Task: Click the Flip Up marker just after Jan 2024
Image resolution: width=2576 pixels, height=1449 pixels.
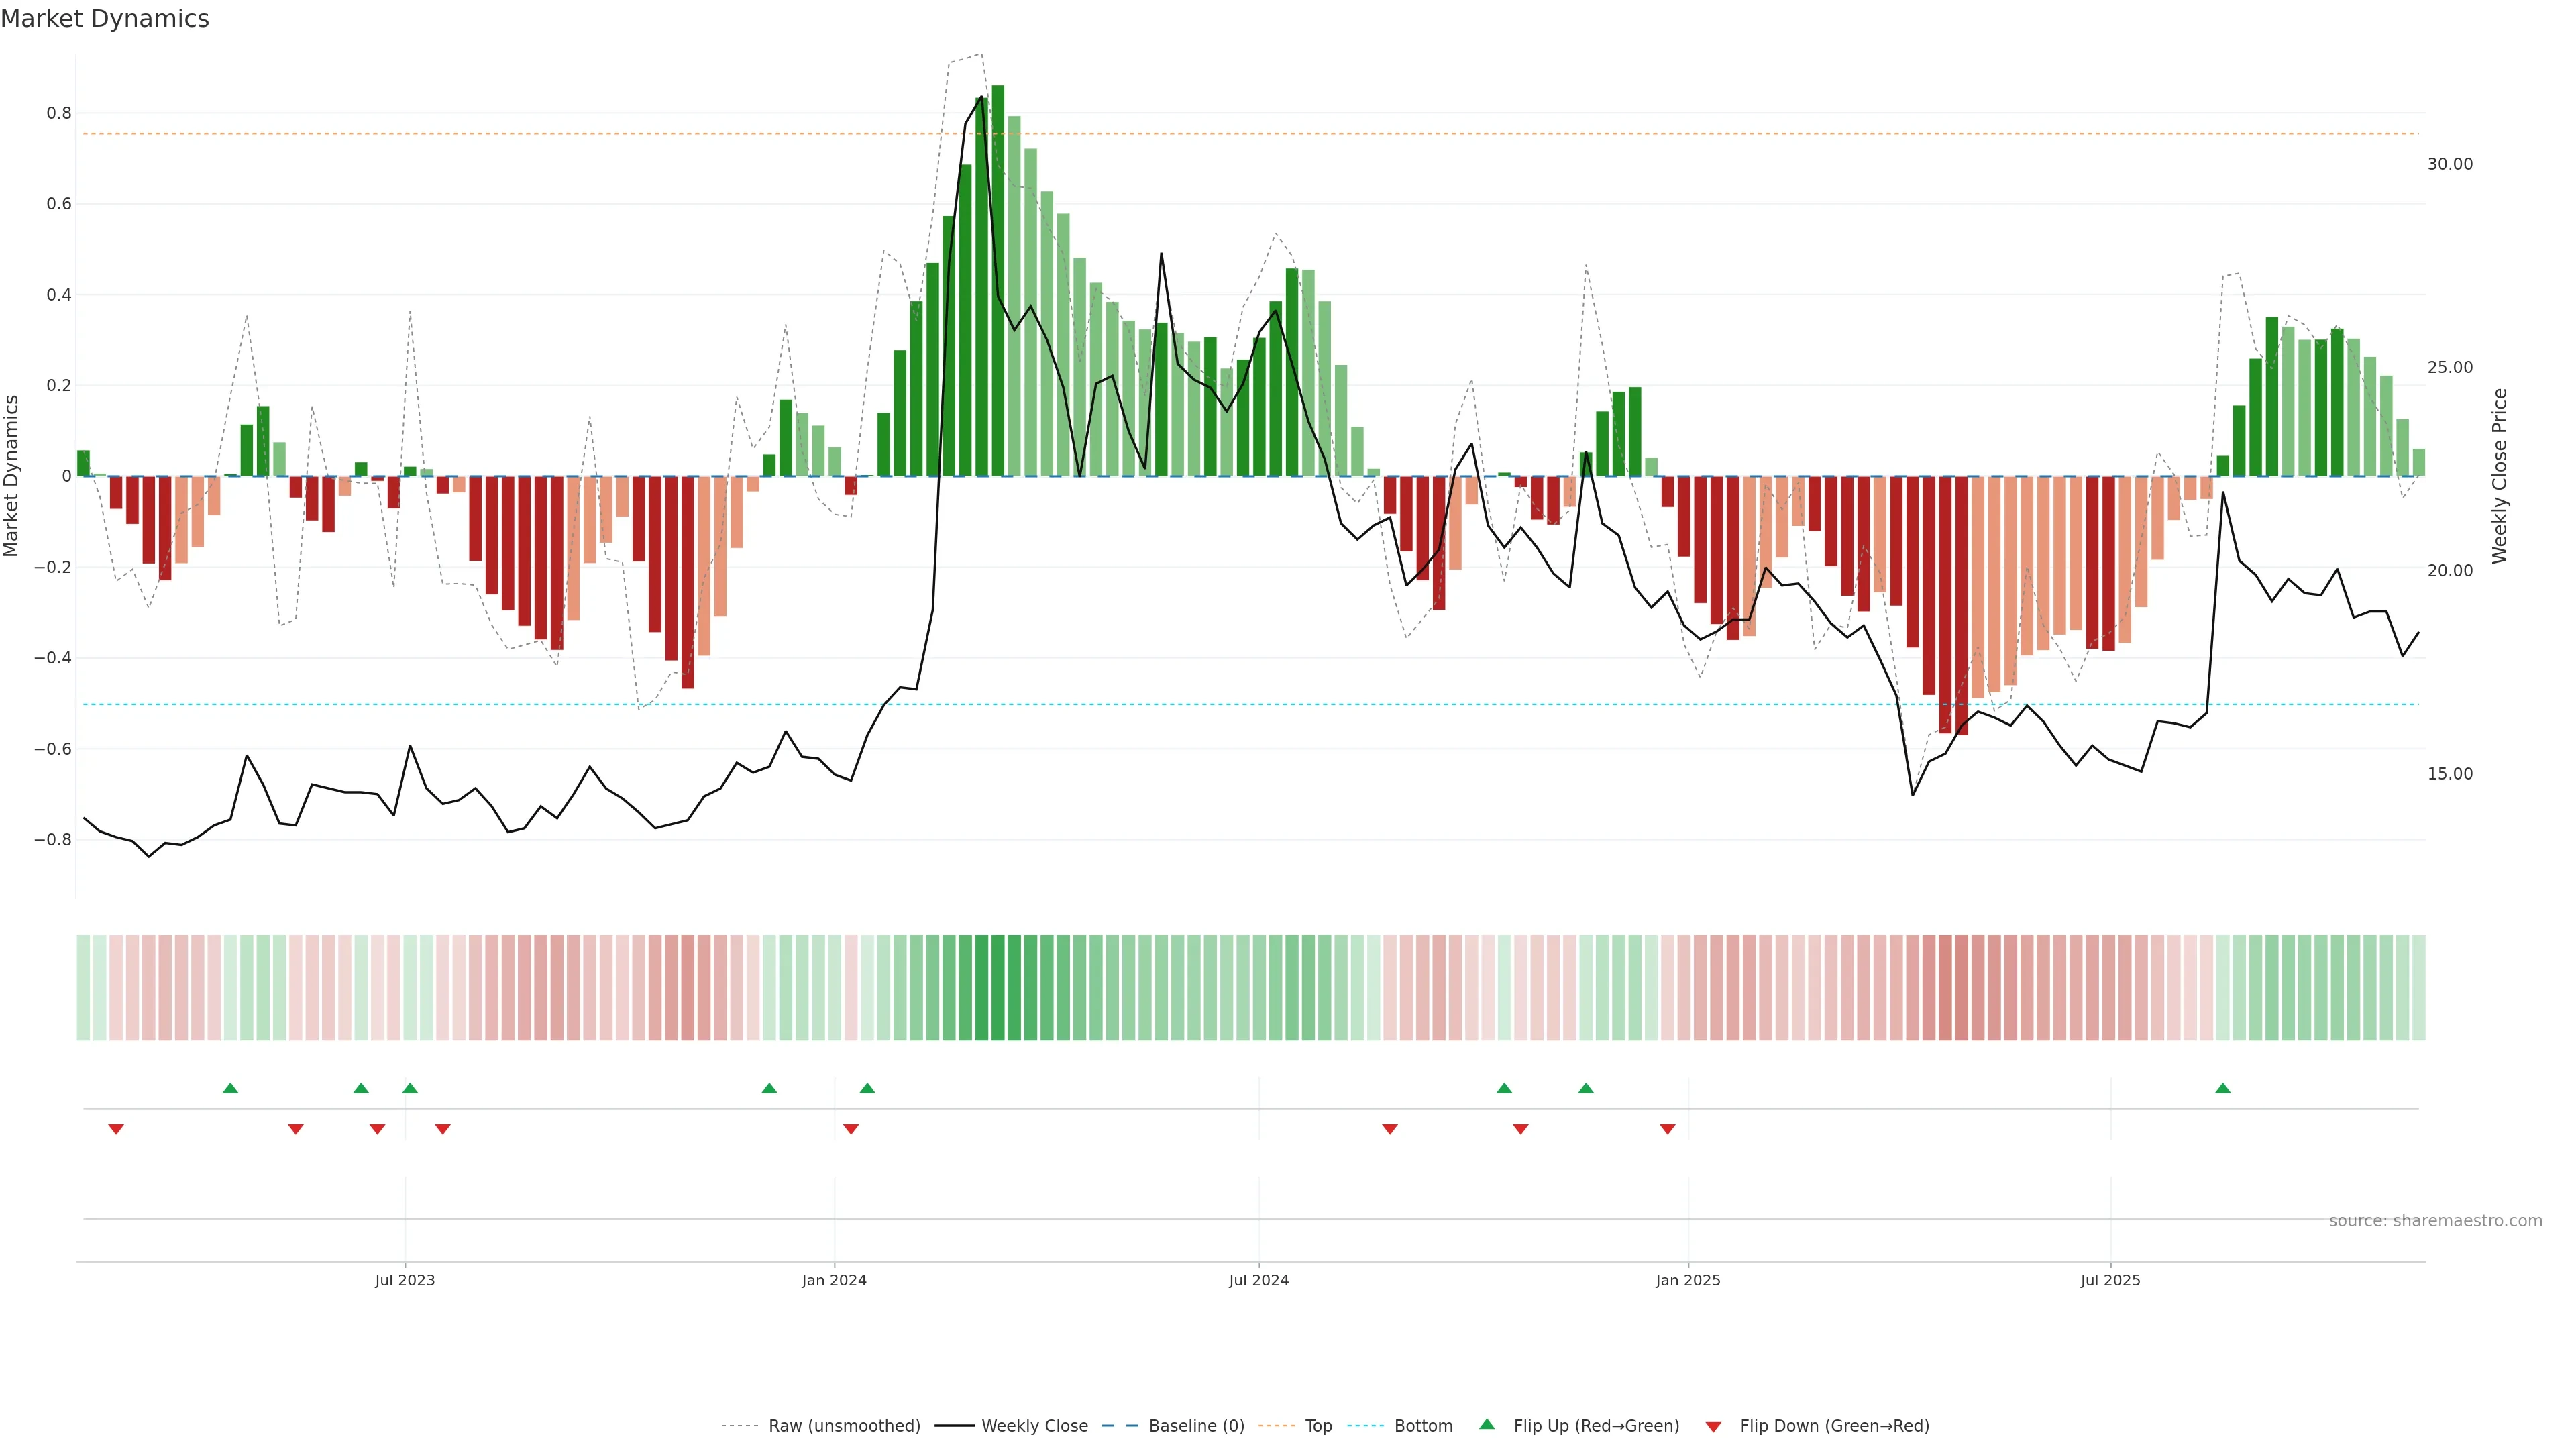Action: coord(867,1088)
